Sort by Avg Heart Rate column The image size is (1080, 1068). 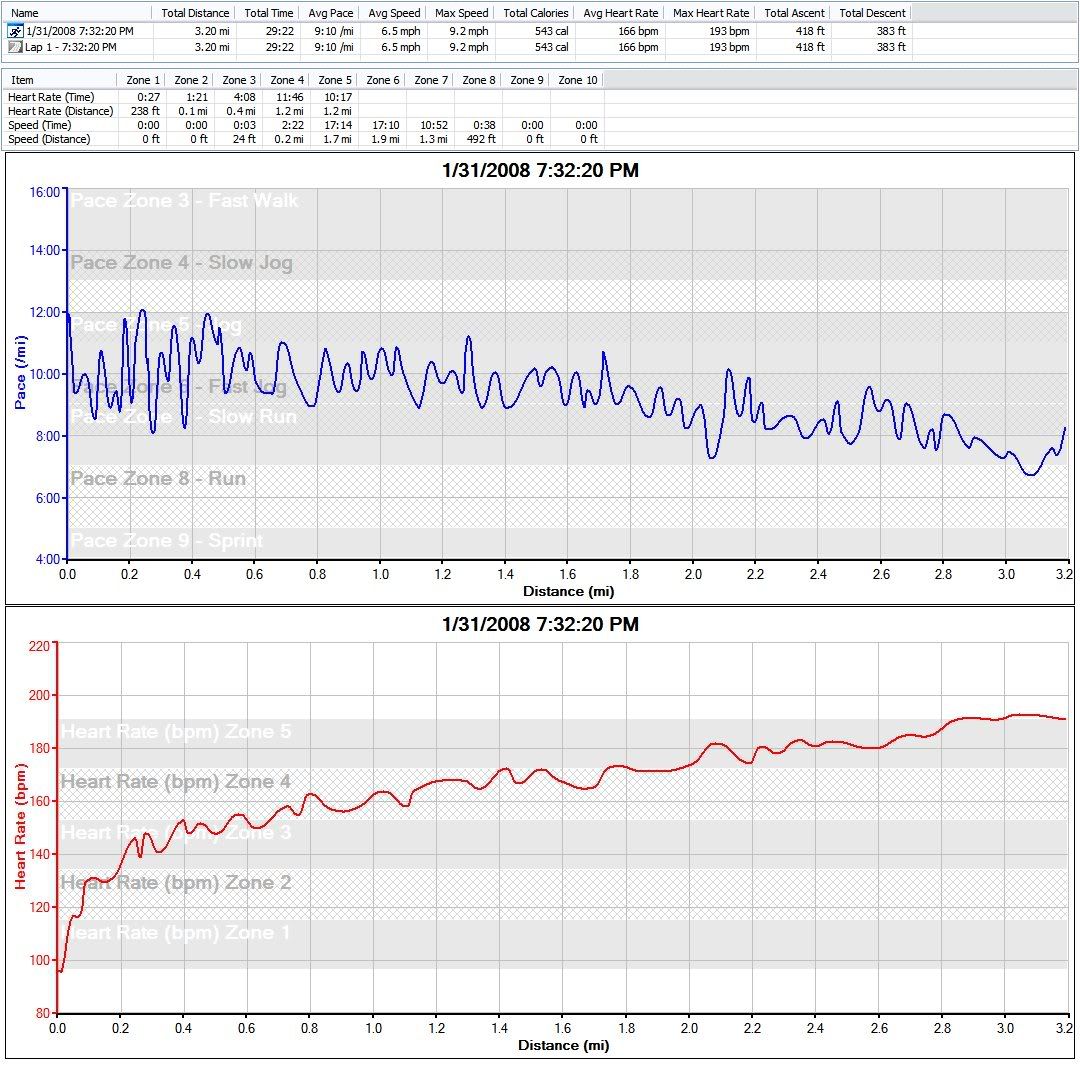click(620, 13)
